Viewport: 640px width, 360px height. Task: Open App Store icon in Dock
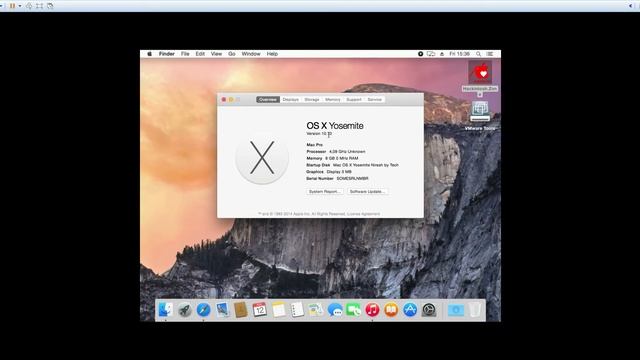(410, 310)
